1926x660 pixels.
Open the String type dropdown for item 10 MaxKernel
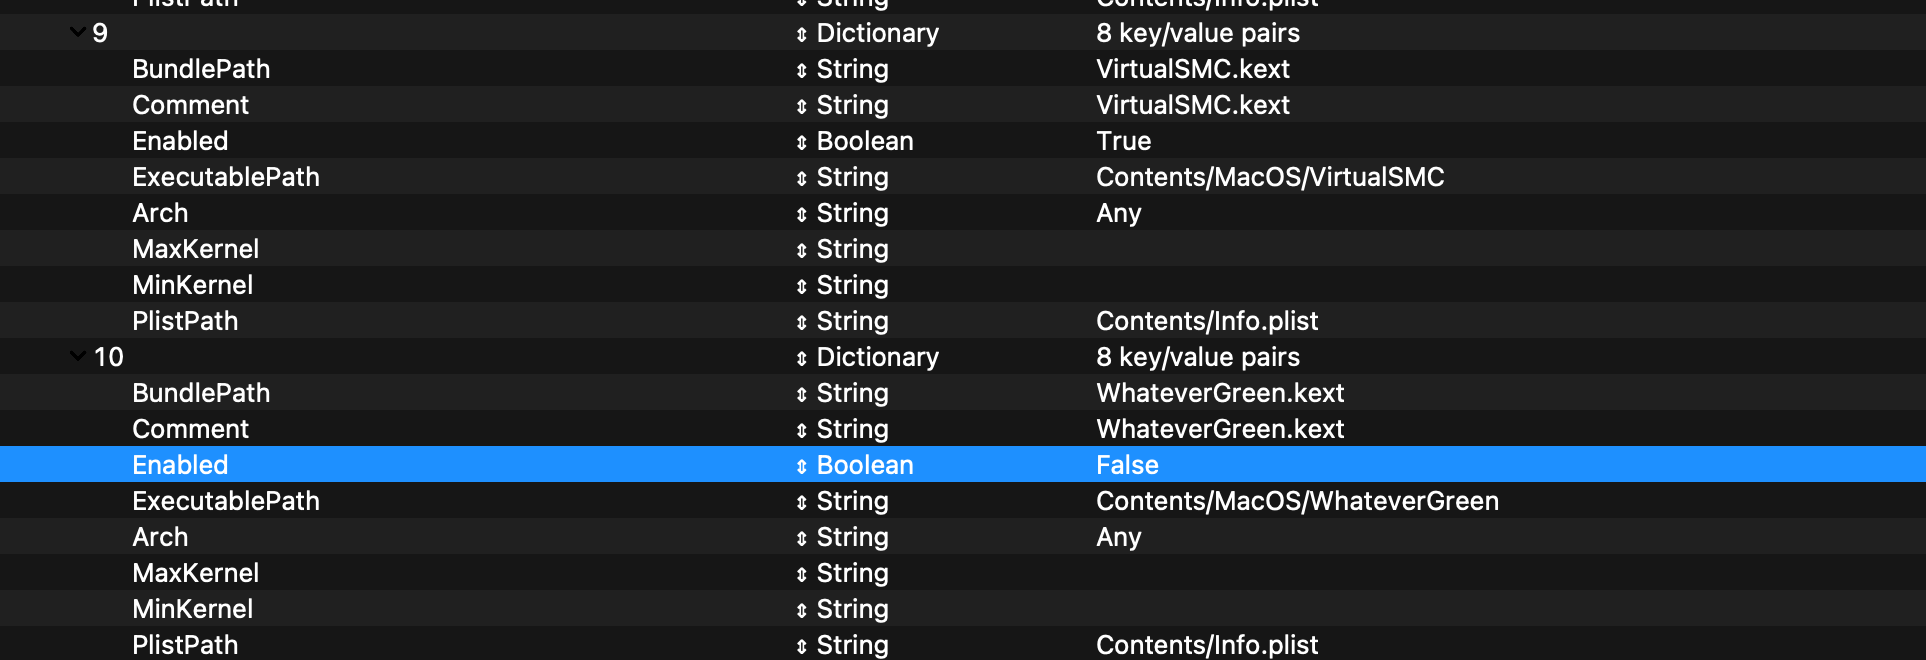coord(851,573)
